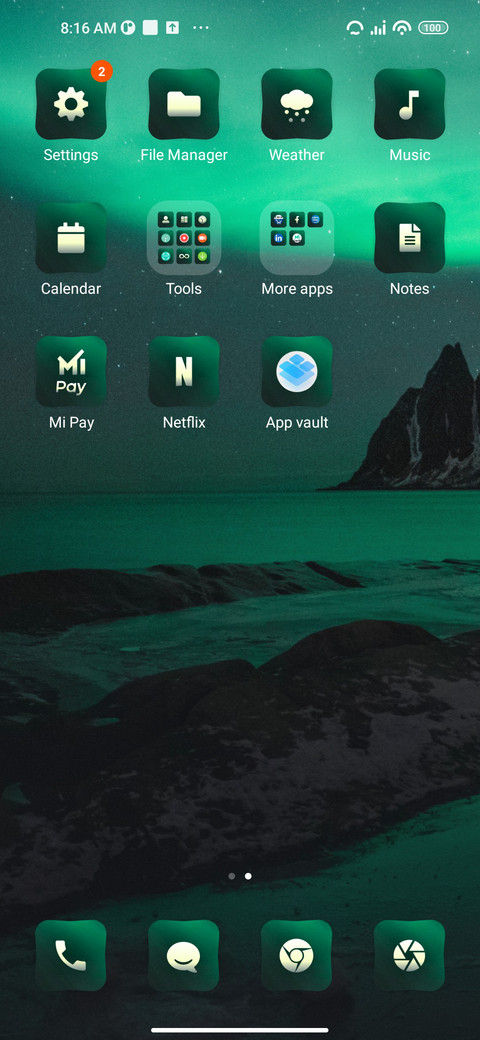
Task: Tap the Wi-Fi status icon
Action: click(x=402, y=28)
